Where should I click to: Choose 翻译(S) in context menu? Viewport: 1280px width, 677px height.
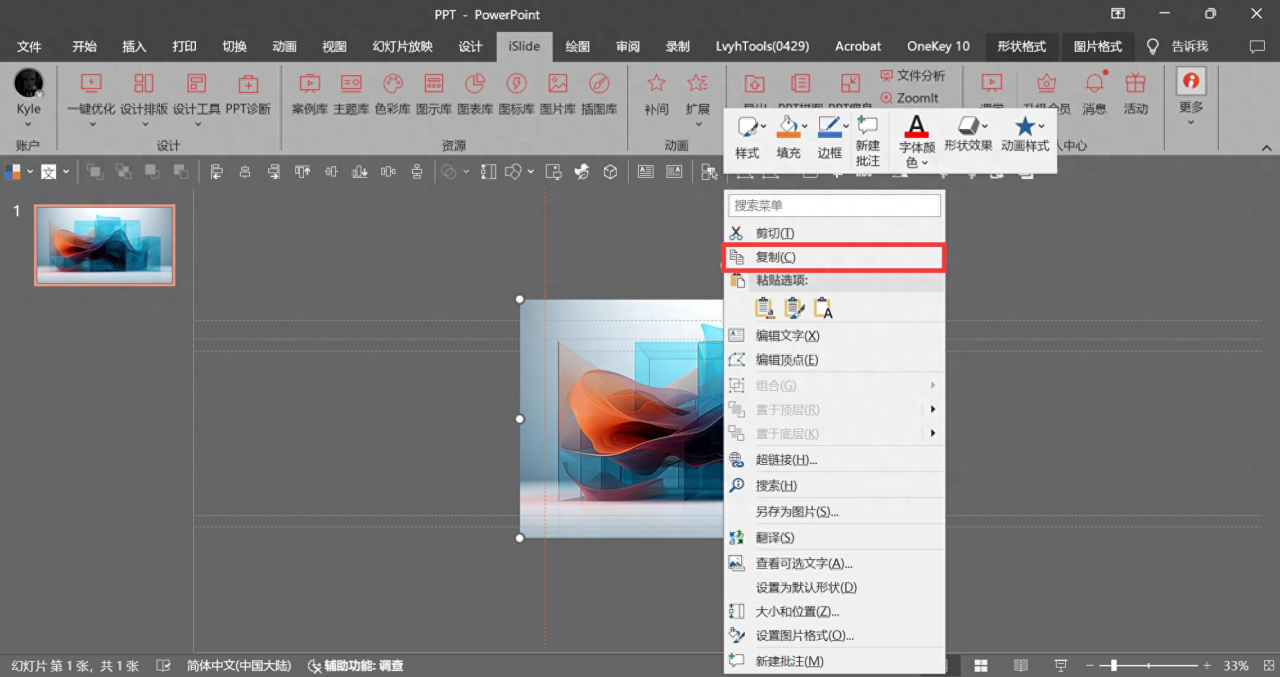(835, 538)
